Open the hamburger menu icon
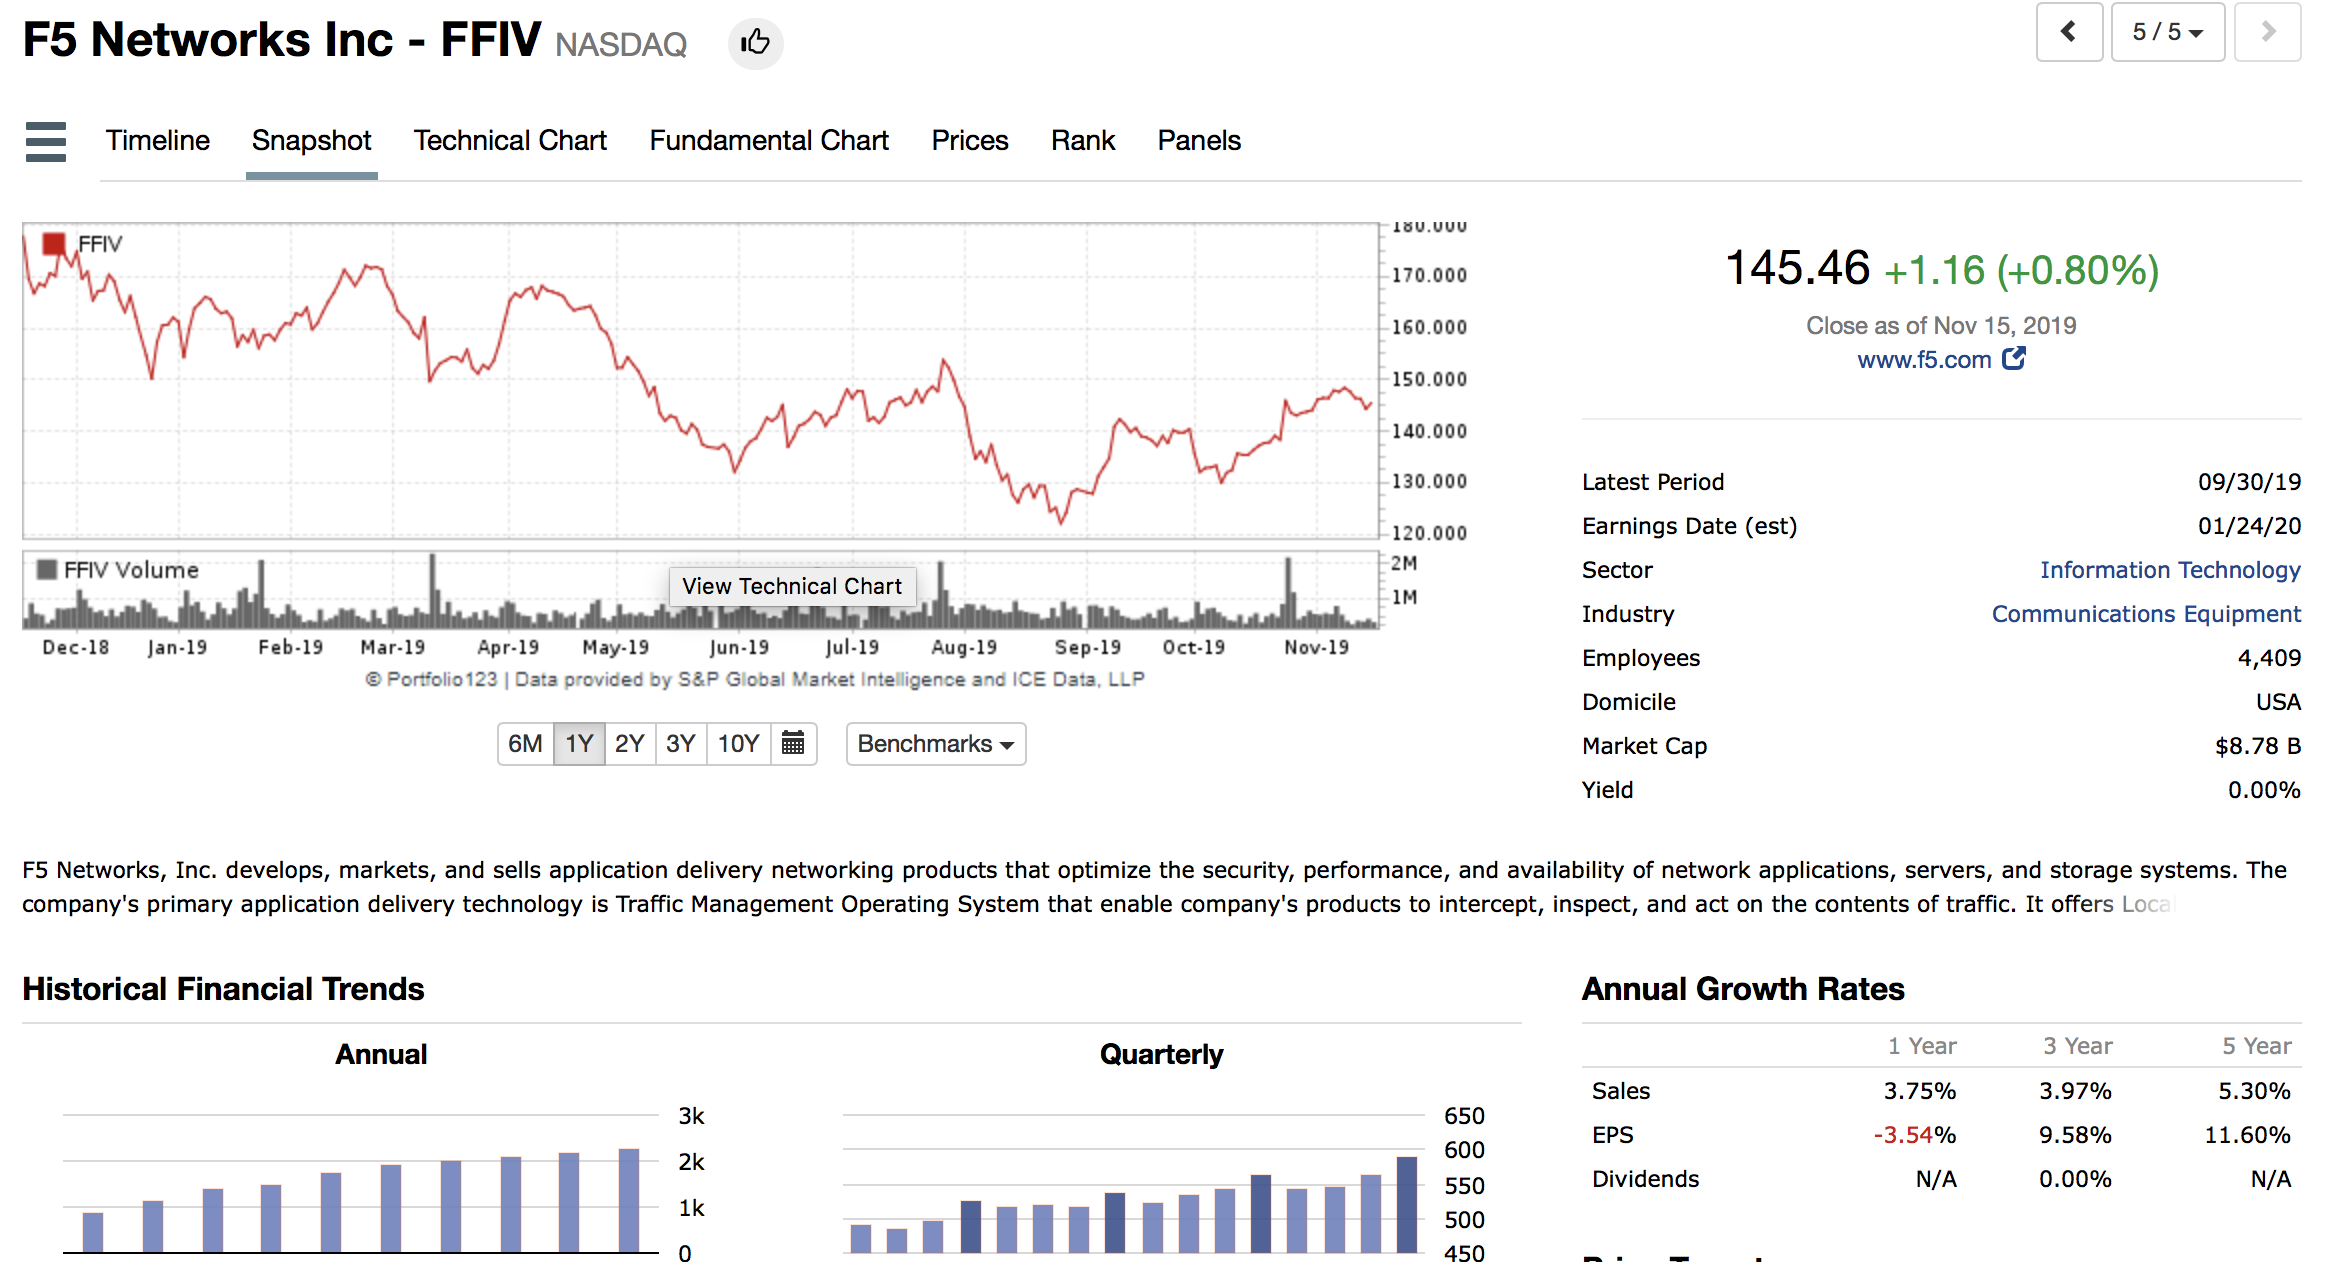2332x1262 pixels. tap(46, 141)
